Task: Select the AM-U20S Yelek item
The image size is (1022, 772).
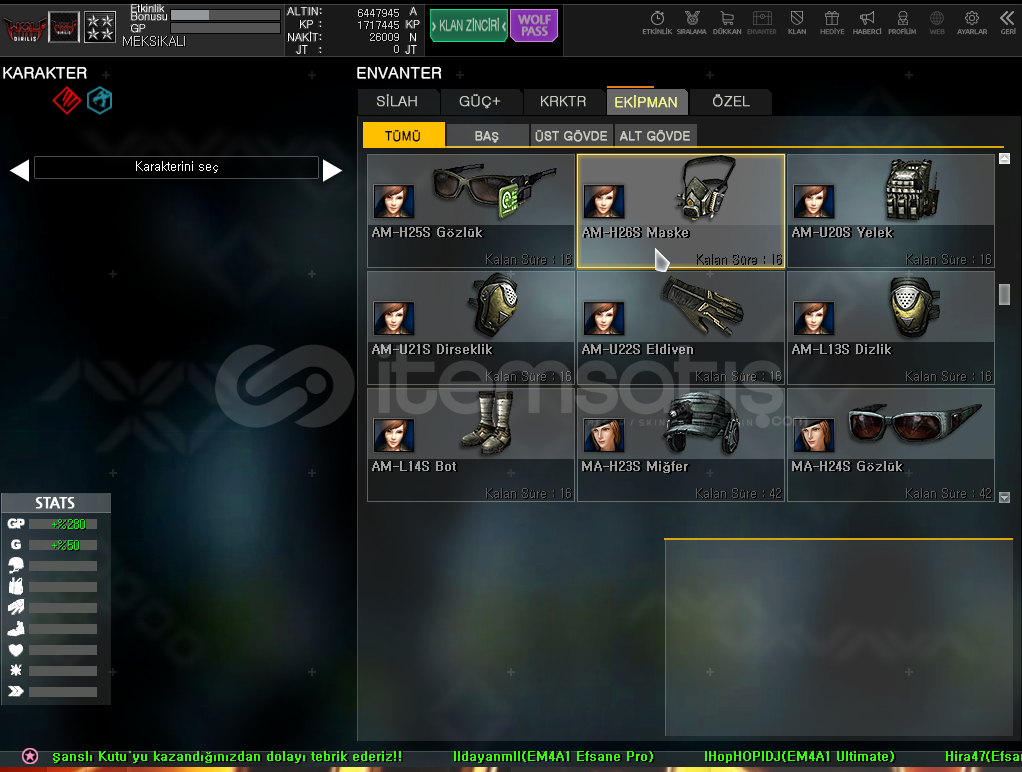Action: 891,211
